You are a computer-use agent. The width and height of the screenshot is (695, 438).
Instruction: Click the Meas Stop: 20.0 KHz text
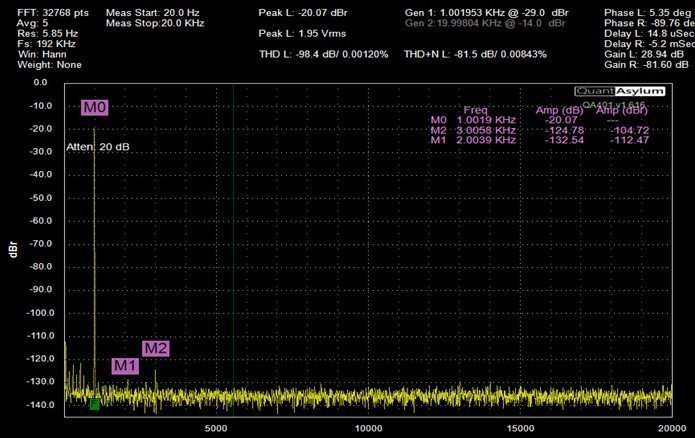(x=155, y=23)
